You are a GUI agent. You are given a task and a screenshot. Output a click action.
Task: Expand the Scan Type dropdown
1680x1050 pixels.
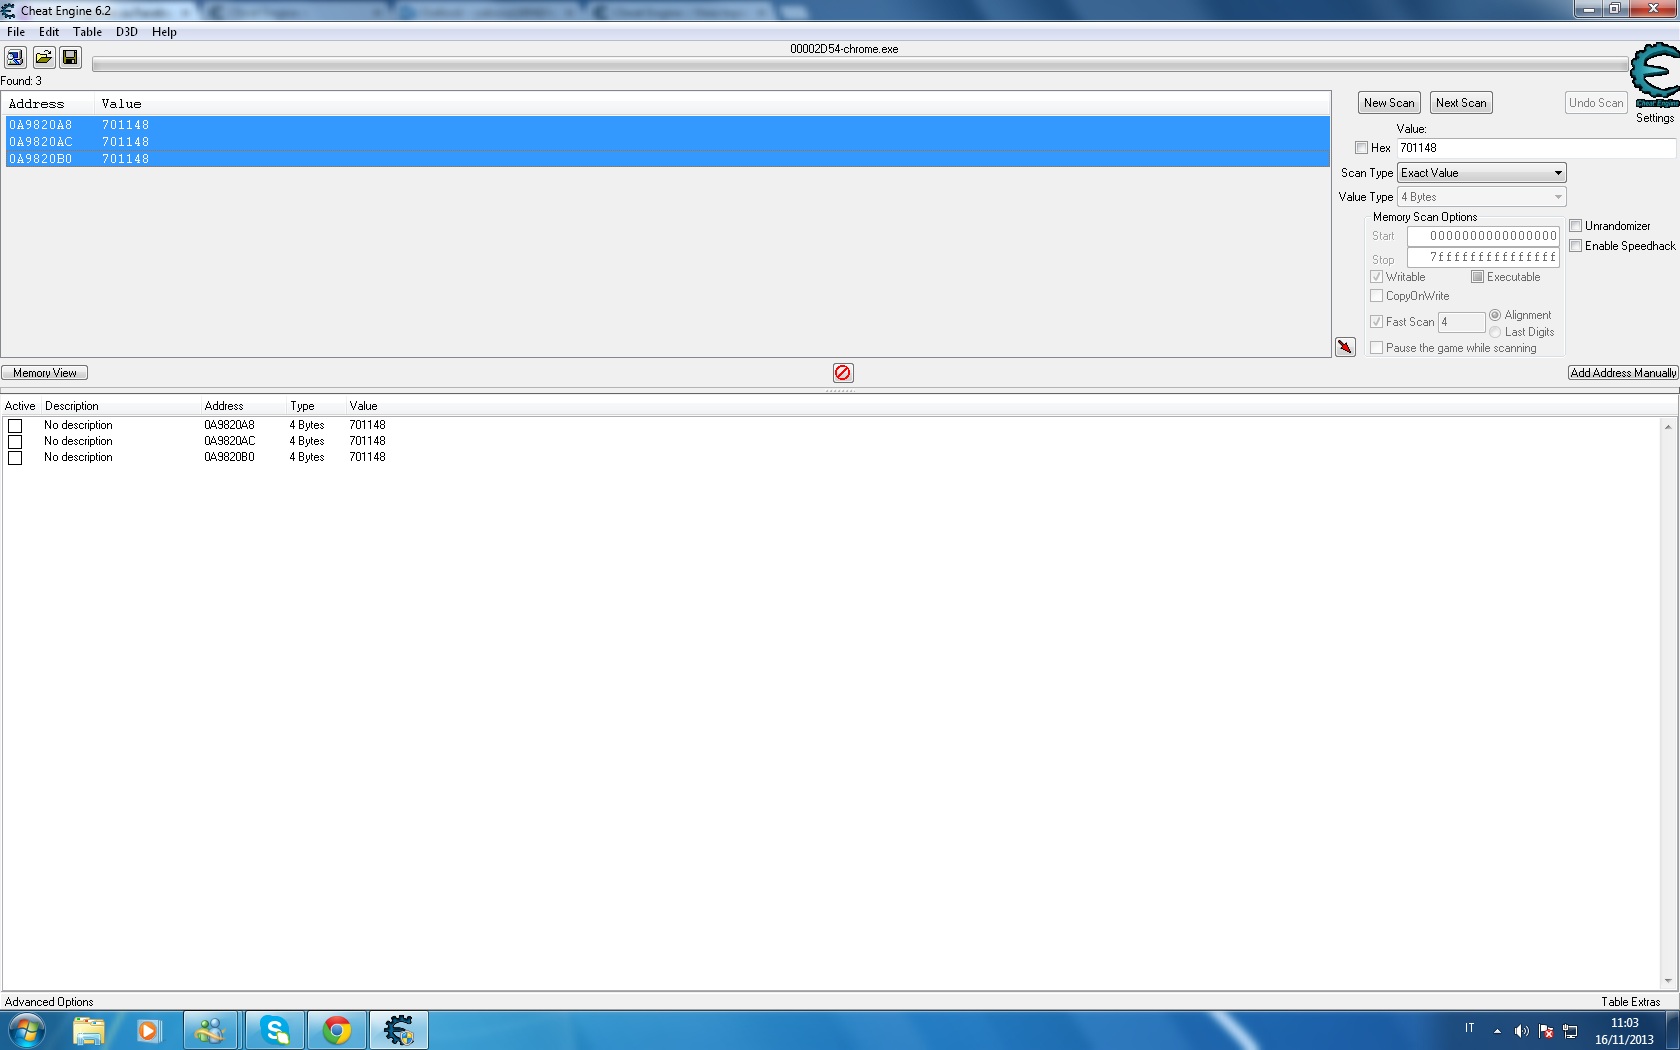1481,173
